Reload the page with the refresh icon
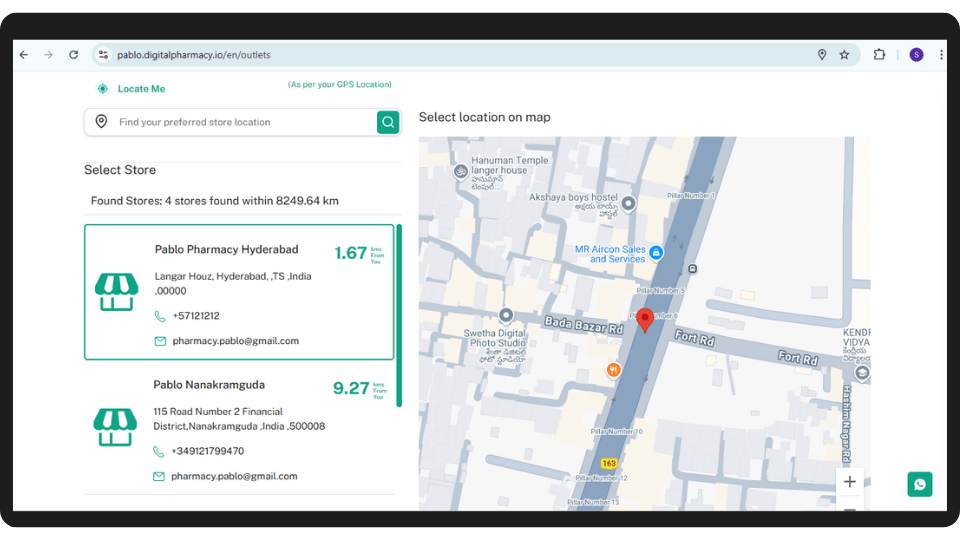The height and width of the screenshot is (540, 960). [x=73, y=54]
